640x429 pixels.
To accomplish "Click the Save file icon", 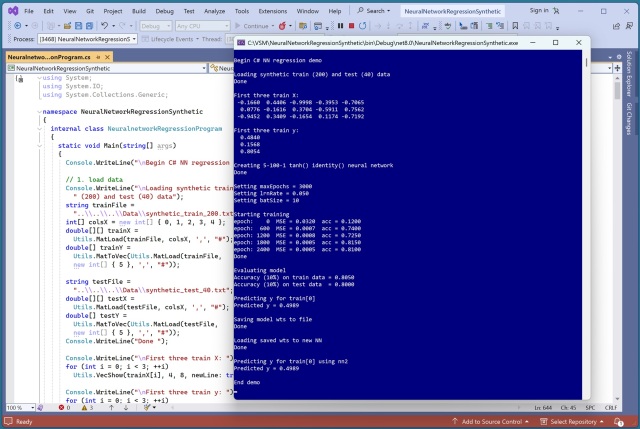I will [x=78, y=26].
